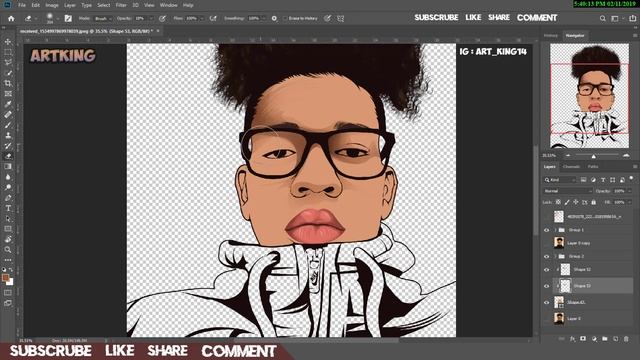640x360 pixels.
Task: Open the Flow value dropdown arrow
Action: [202, 18]
